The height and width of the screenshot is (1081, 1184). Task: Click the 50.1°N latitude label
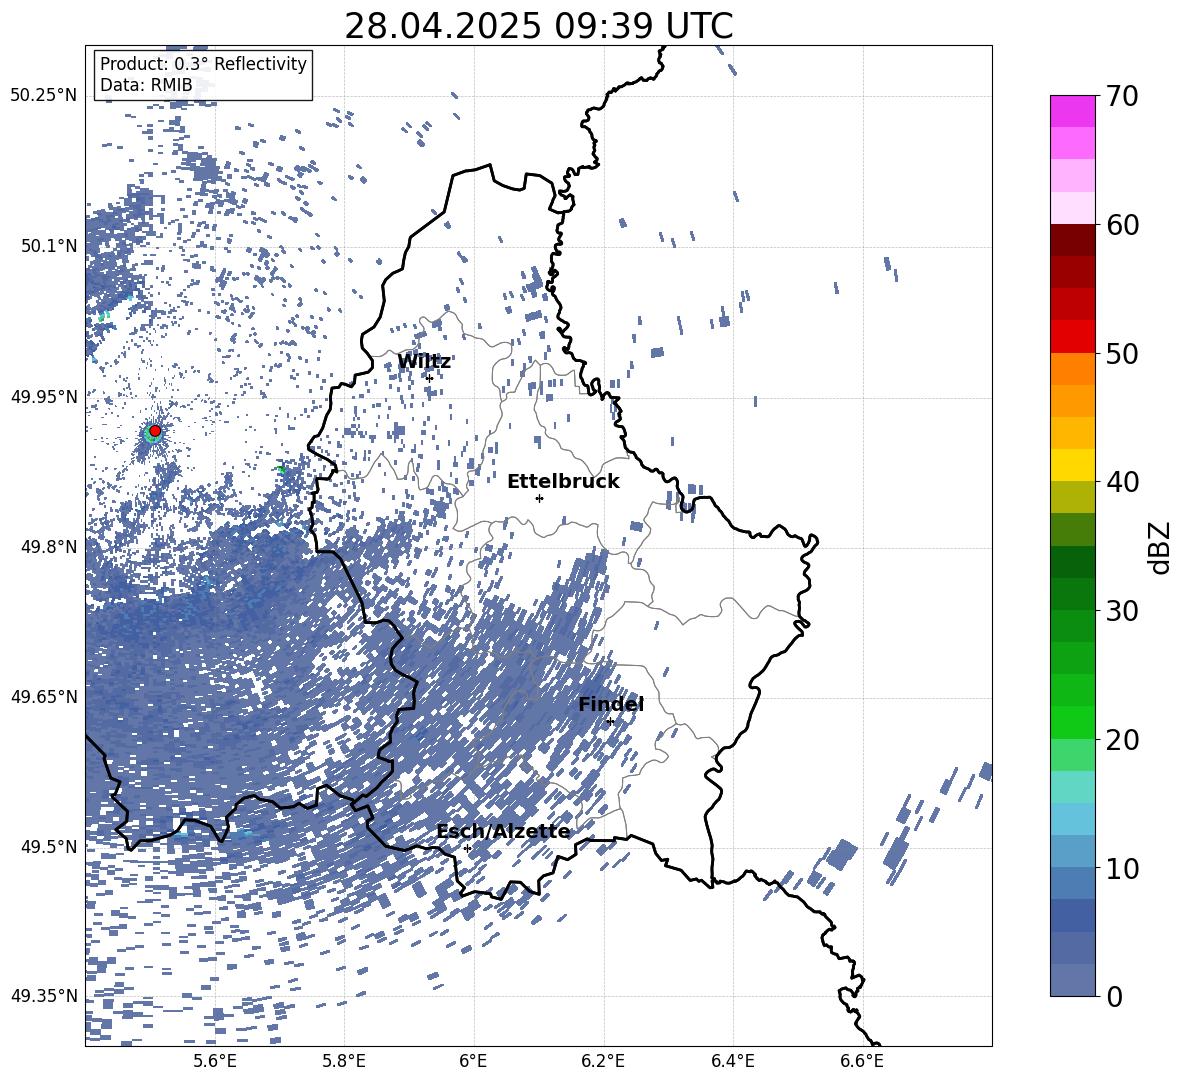pos(48,246)
